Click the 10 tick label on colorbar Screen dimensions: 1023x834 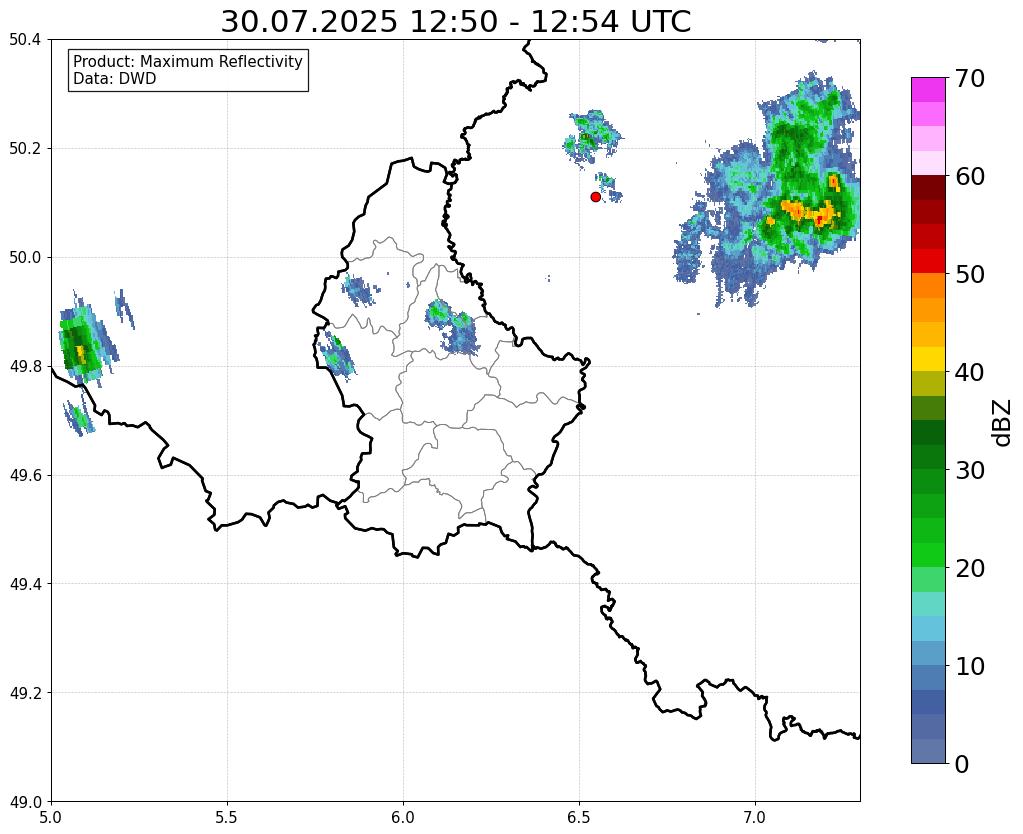pos(970,666)
